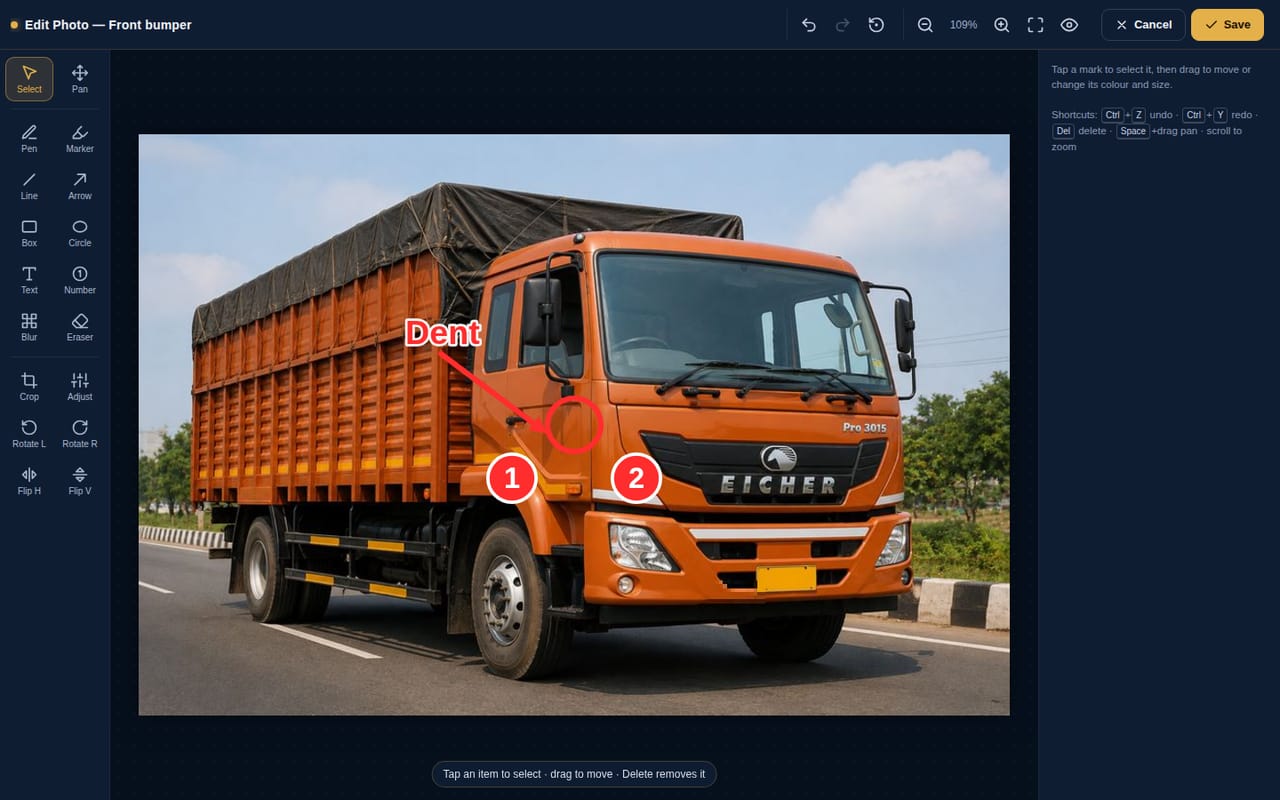
Task: Zoom in on the photo
Action: pos(1001,25)
